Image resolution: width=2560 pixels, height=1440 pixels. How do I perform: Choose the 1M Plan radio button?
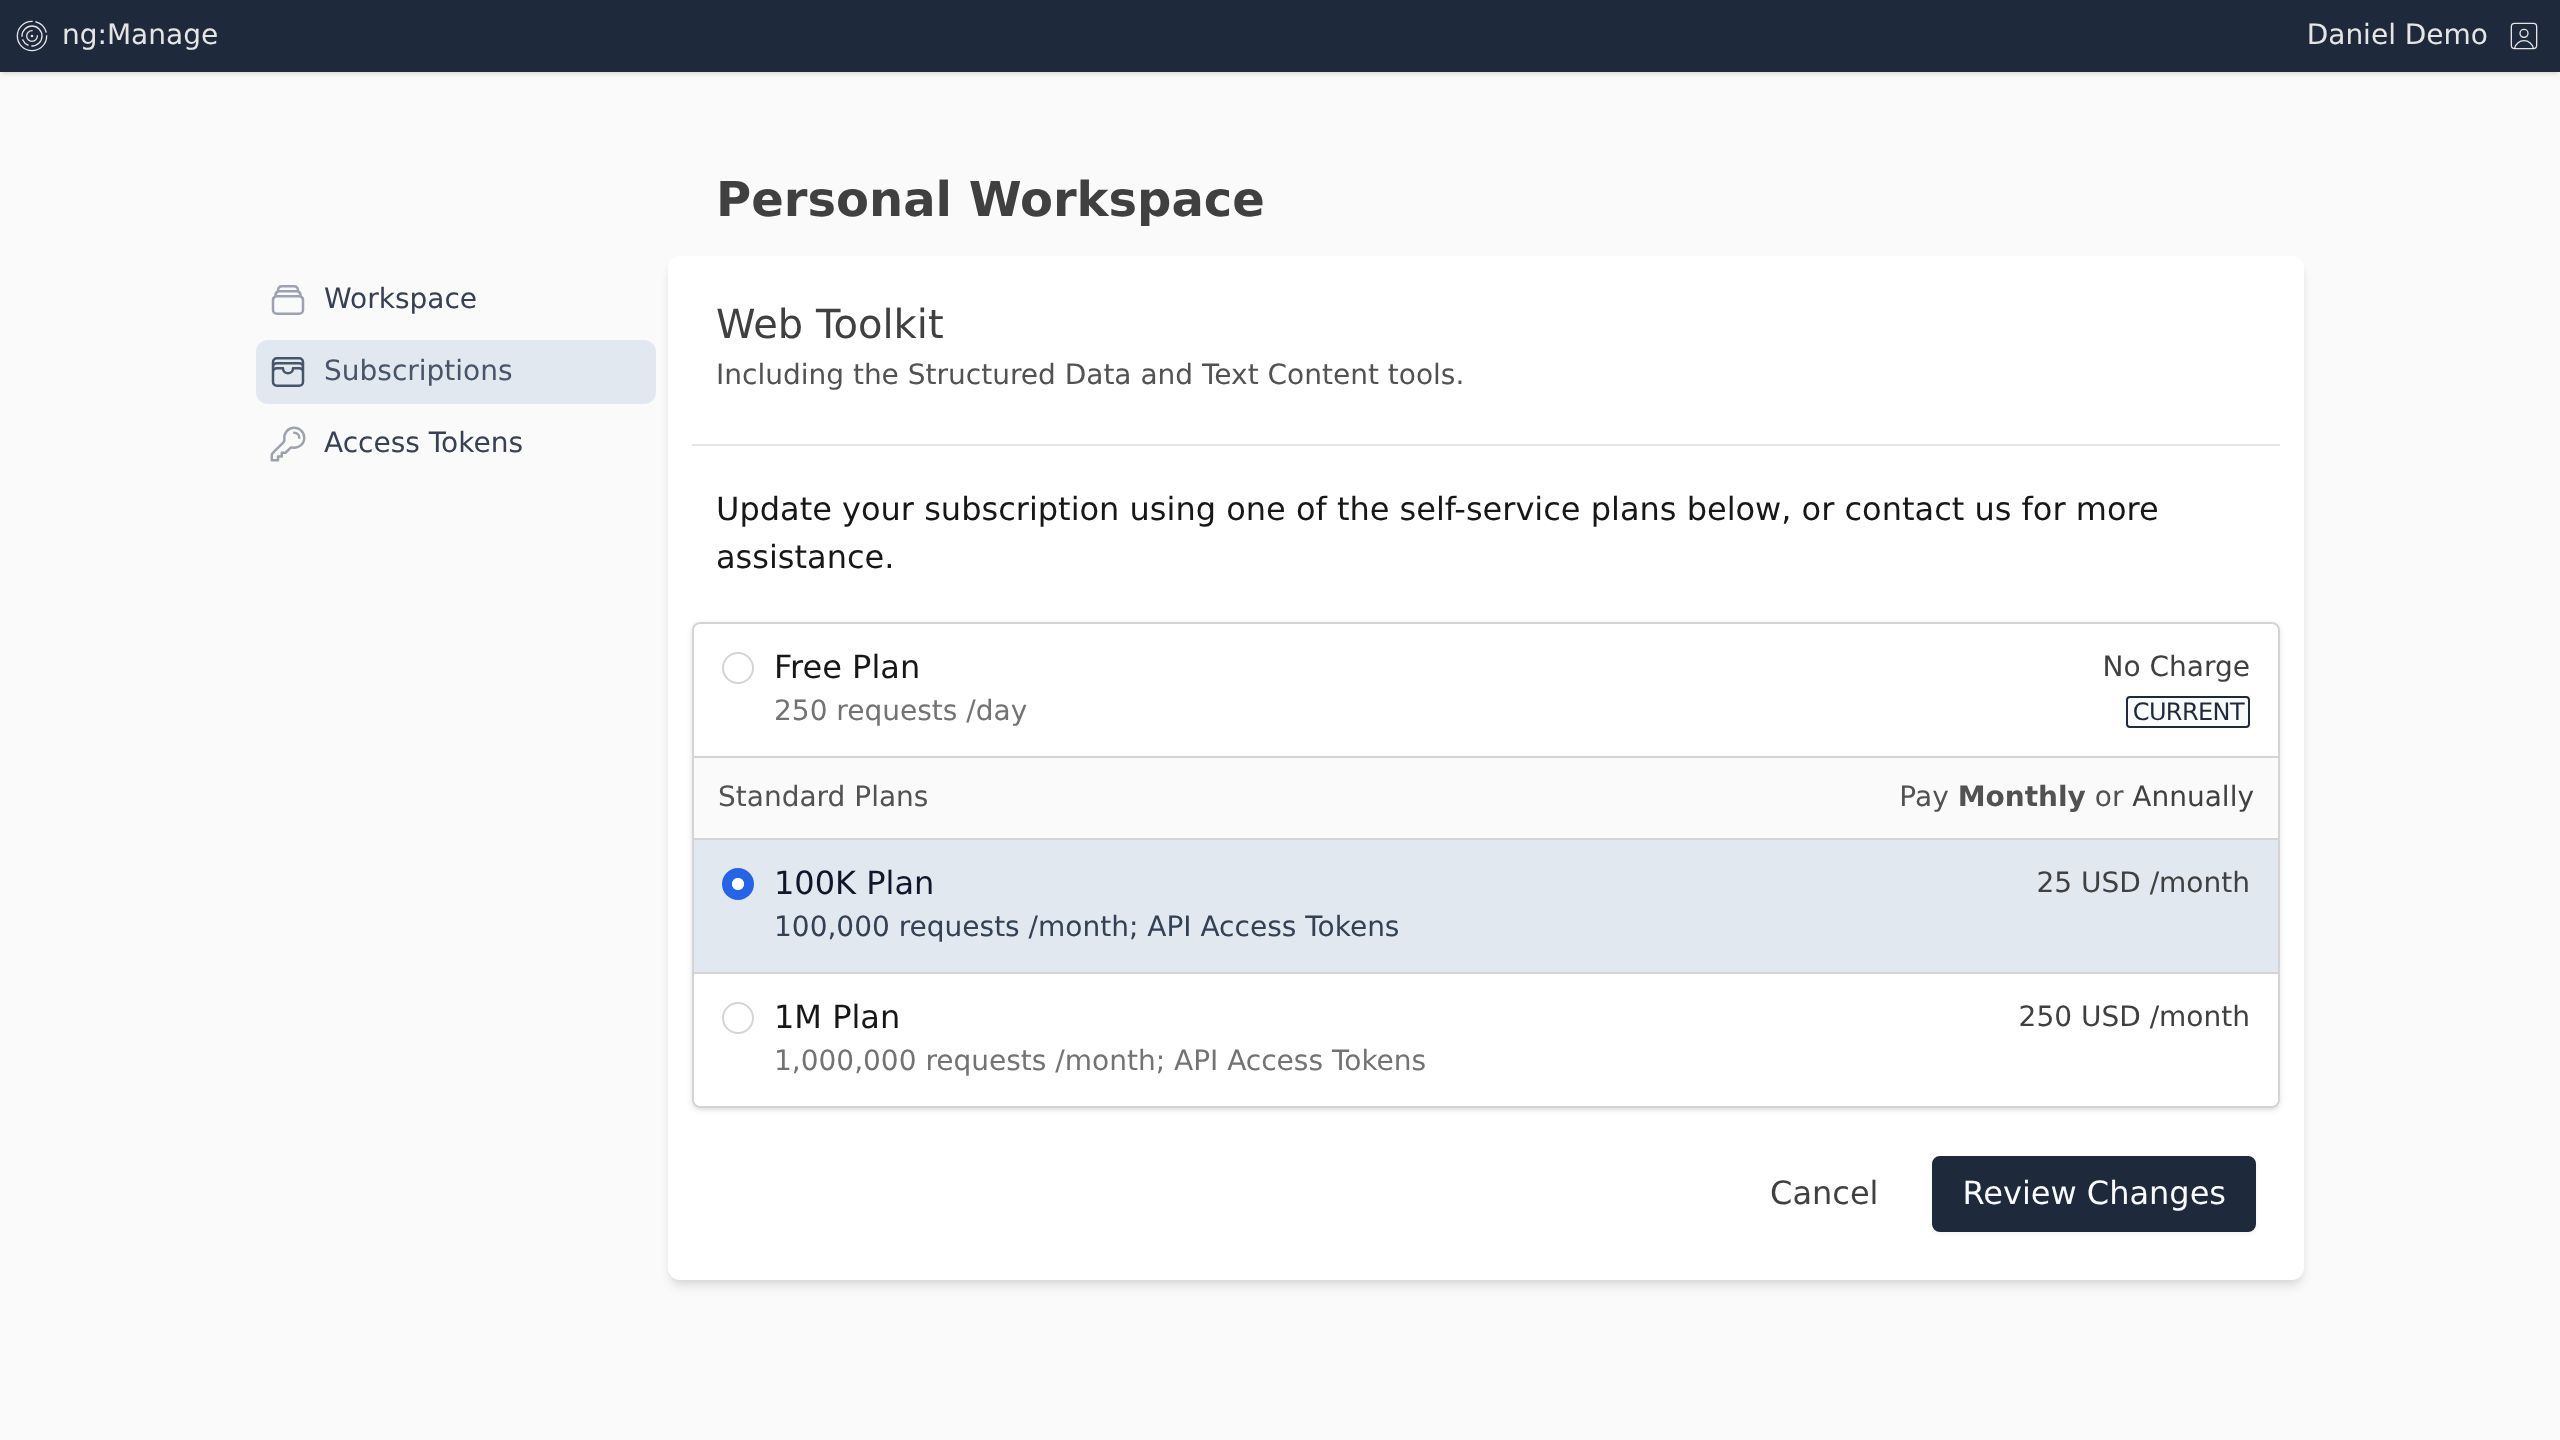[x=738, y=1018]
